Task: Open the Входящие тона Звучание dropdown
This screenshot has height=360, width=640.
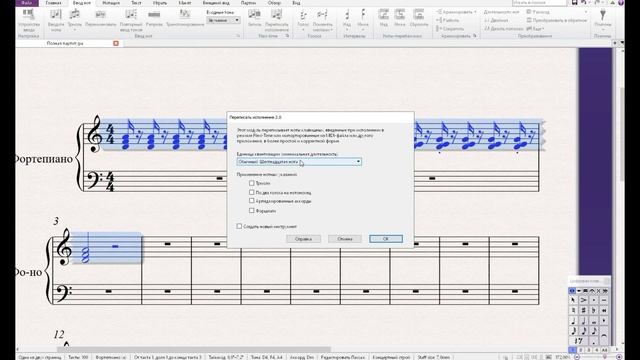Action: pyautogui.click(x=223, y=20)
